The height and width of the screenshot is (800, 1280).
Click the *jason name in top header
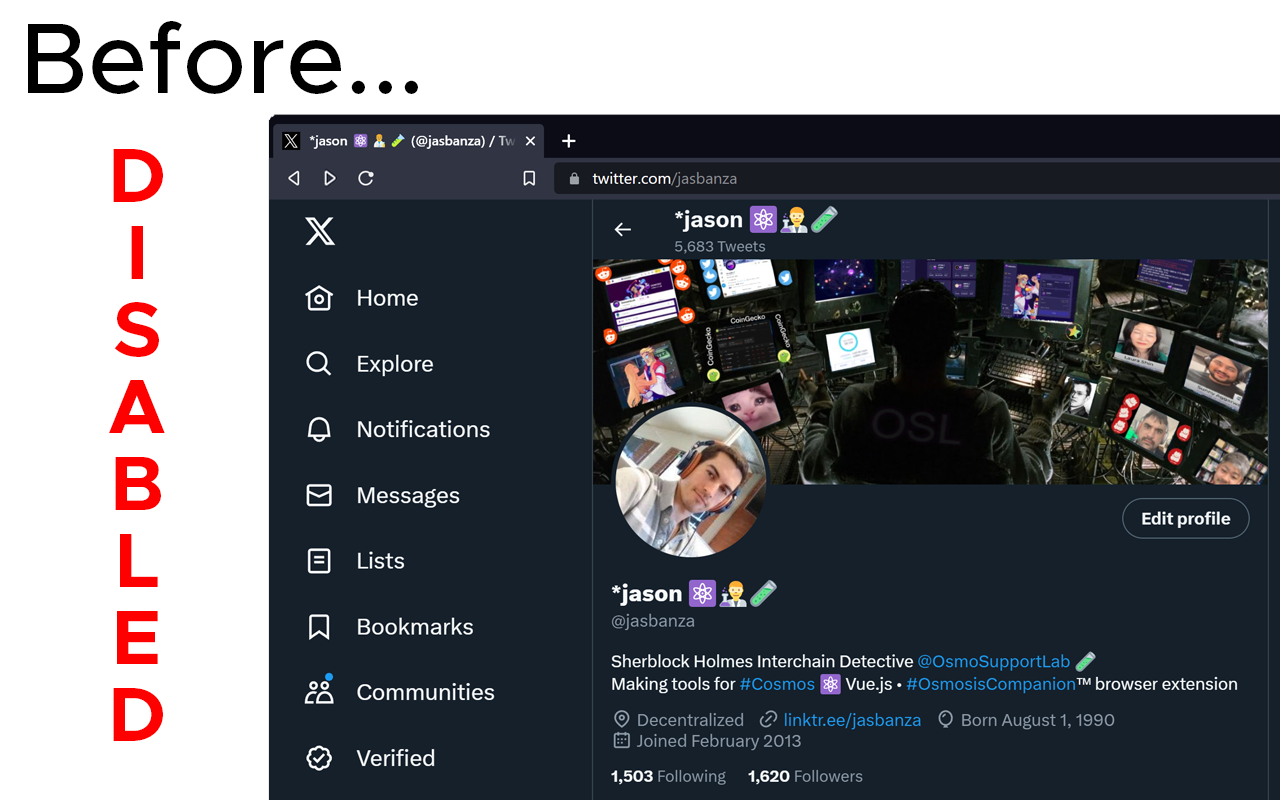709,220
